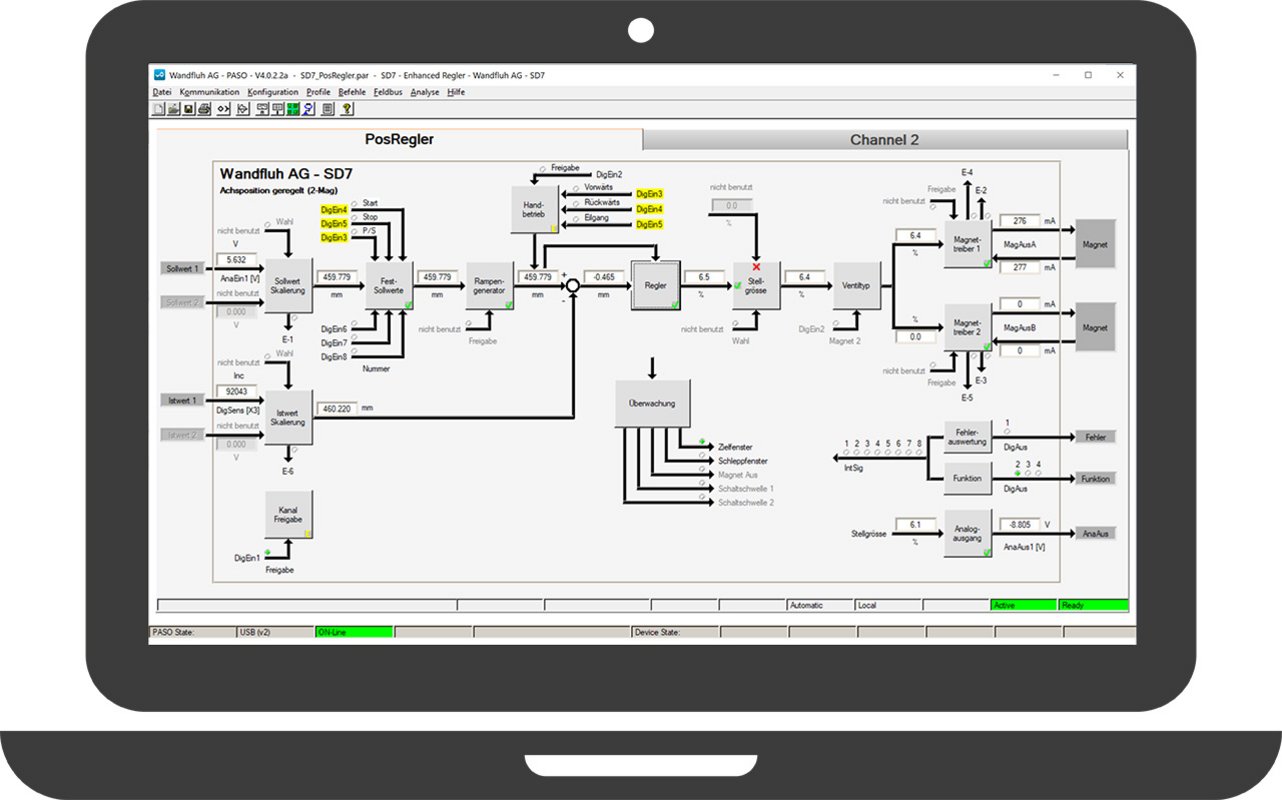Click the Local status bar cell
The image size is (1282, 800).
[x=888, y=605]
